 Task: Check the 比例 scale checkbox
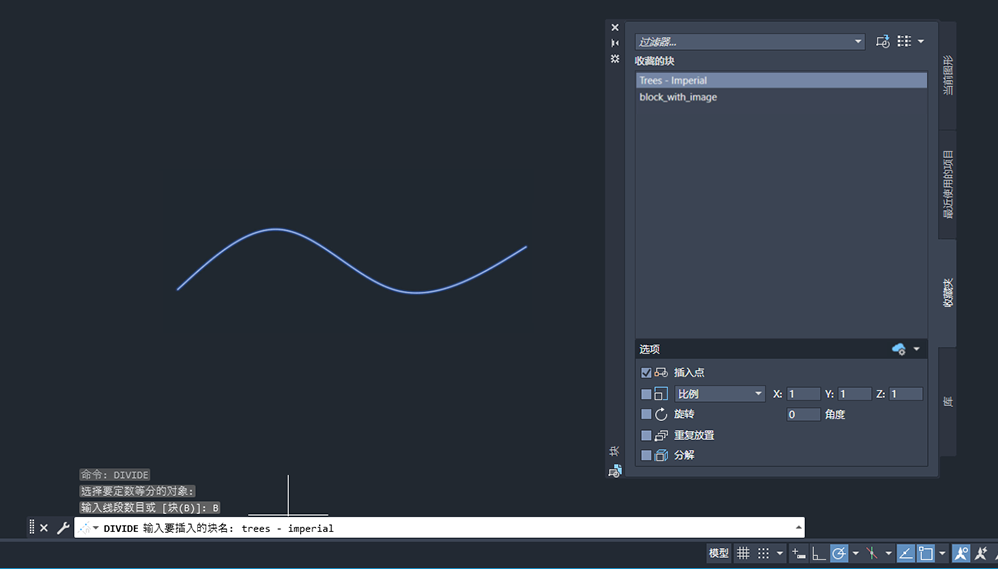pos(646,394)
